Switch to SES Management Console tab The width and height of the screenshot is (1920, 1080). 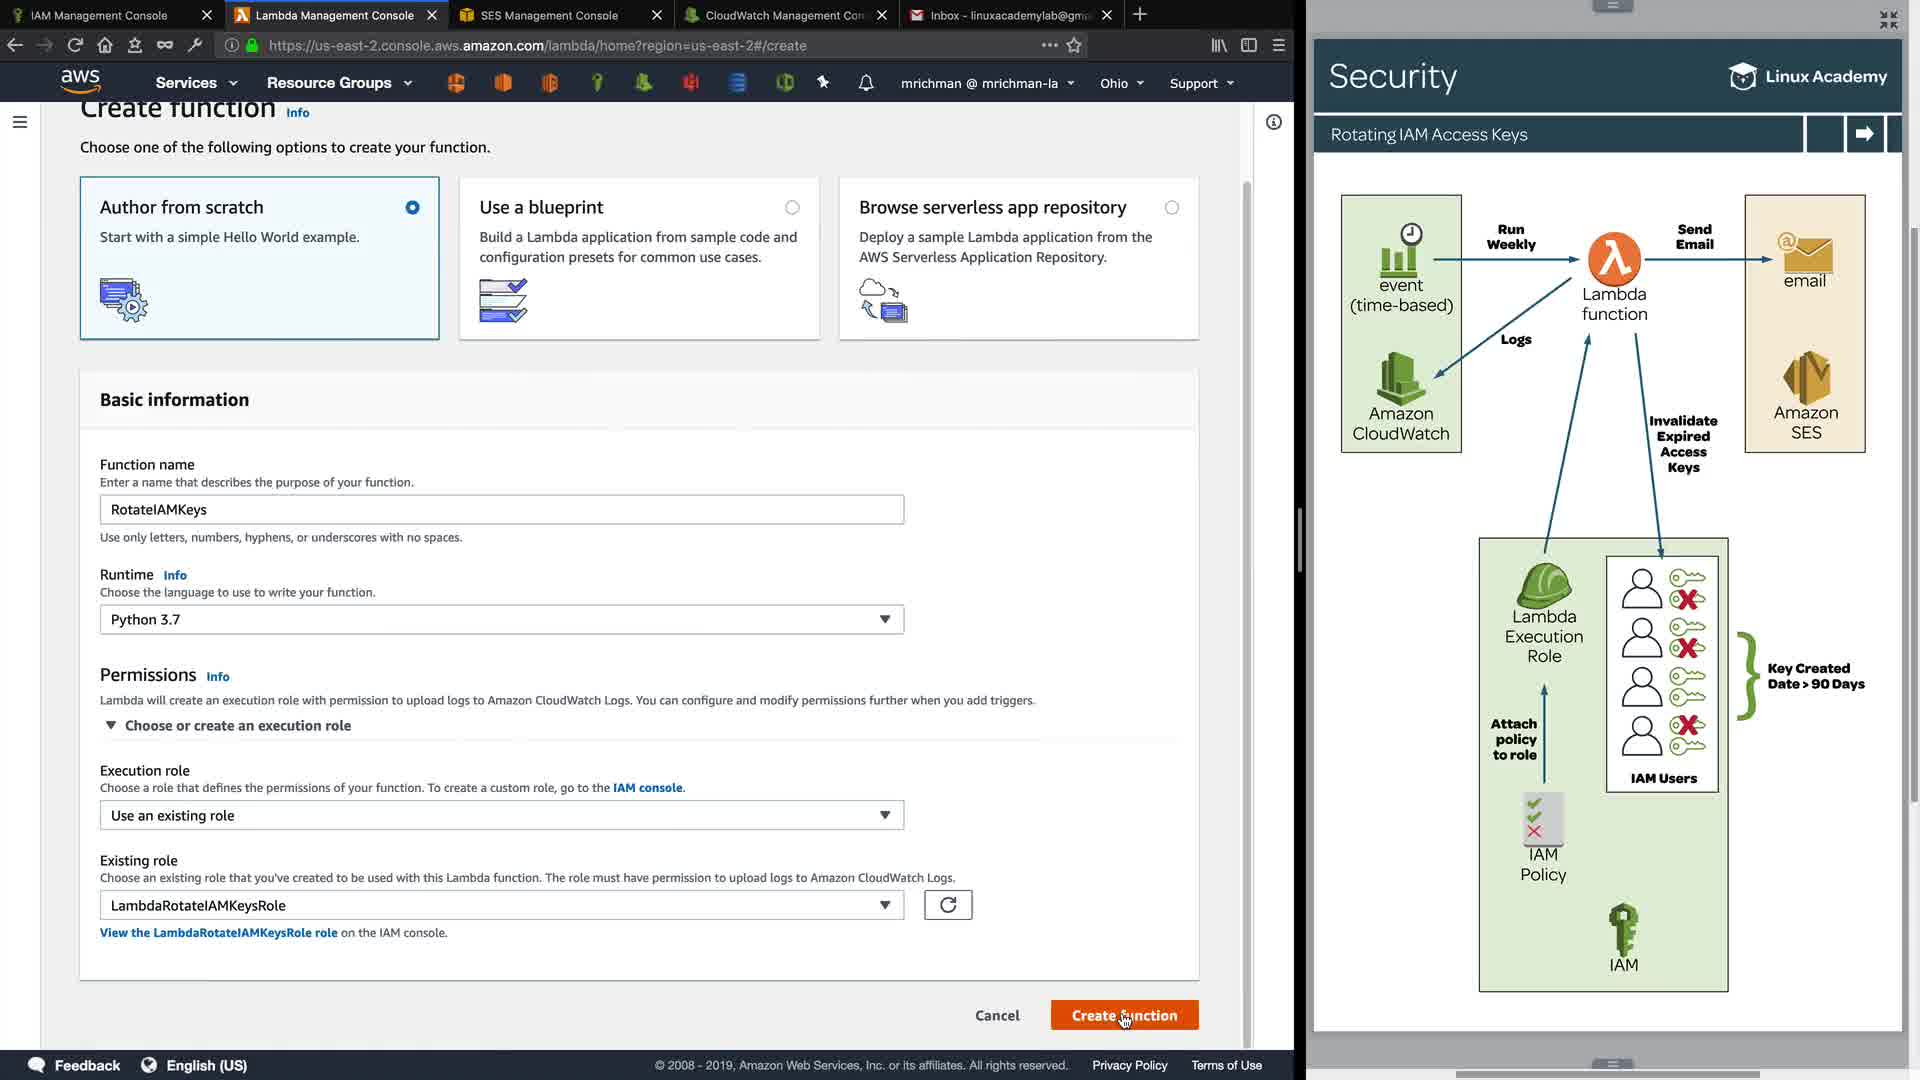[548, 15]
